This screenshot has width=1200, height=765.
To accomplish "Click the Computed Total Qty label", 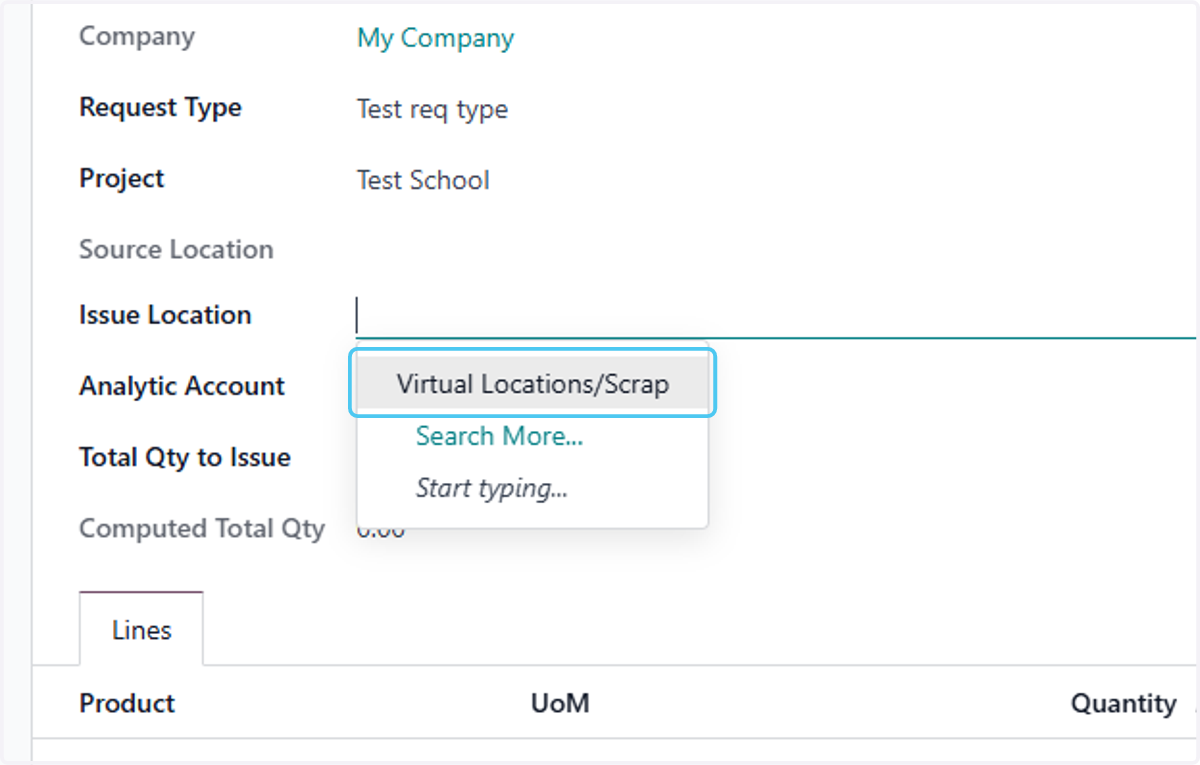I will point(202,528).
